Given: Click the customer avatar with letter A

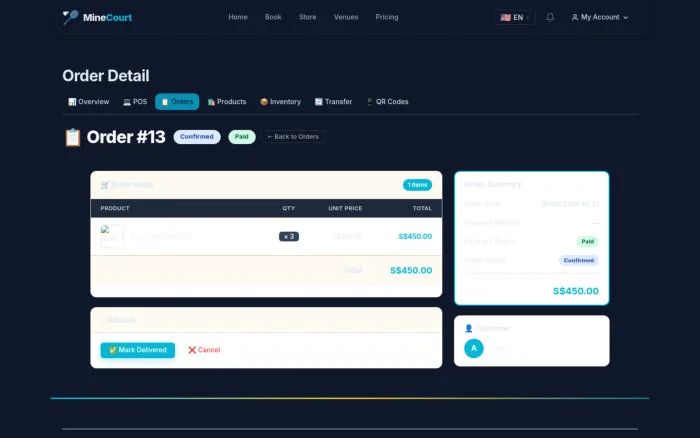Looking at the screenshot, I should (474, 348).
